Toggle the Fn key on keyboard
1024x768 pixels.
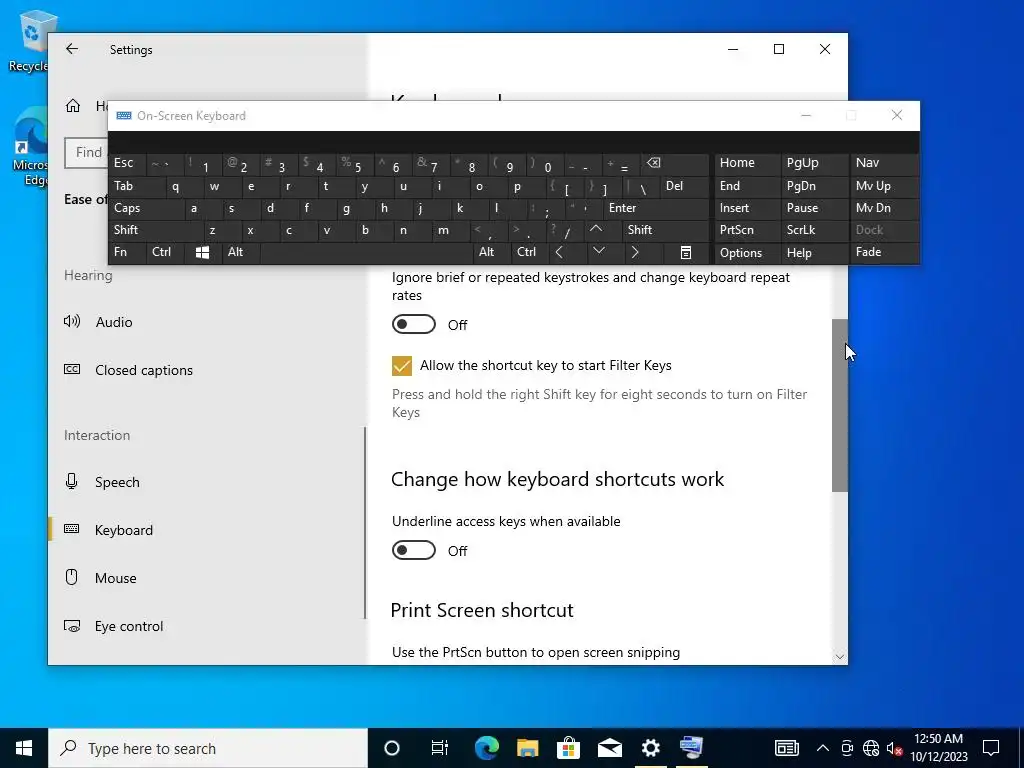click(x=127, y=252)
